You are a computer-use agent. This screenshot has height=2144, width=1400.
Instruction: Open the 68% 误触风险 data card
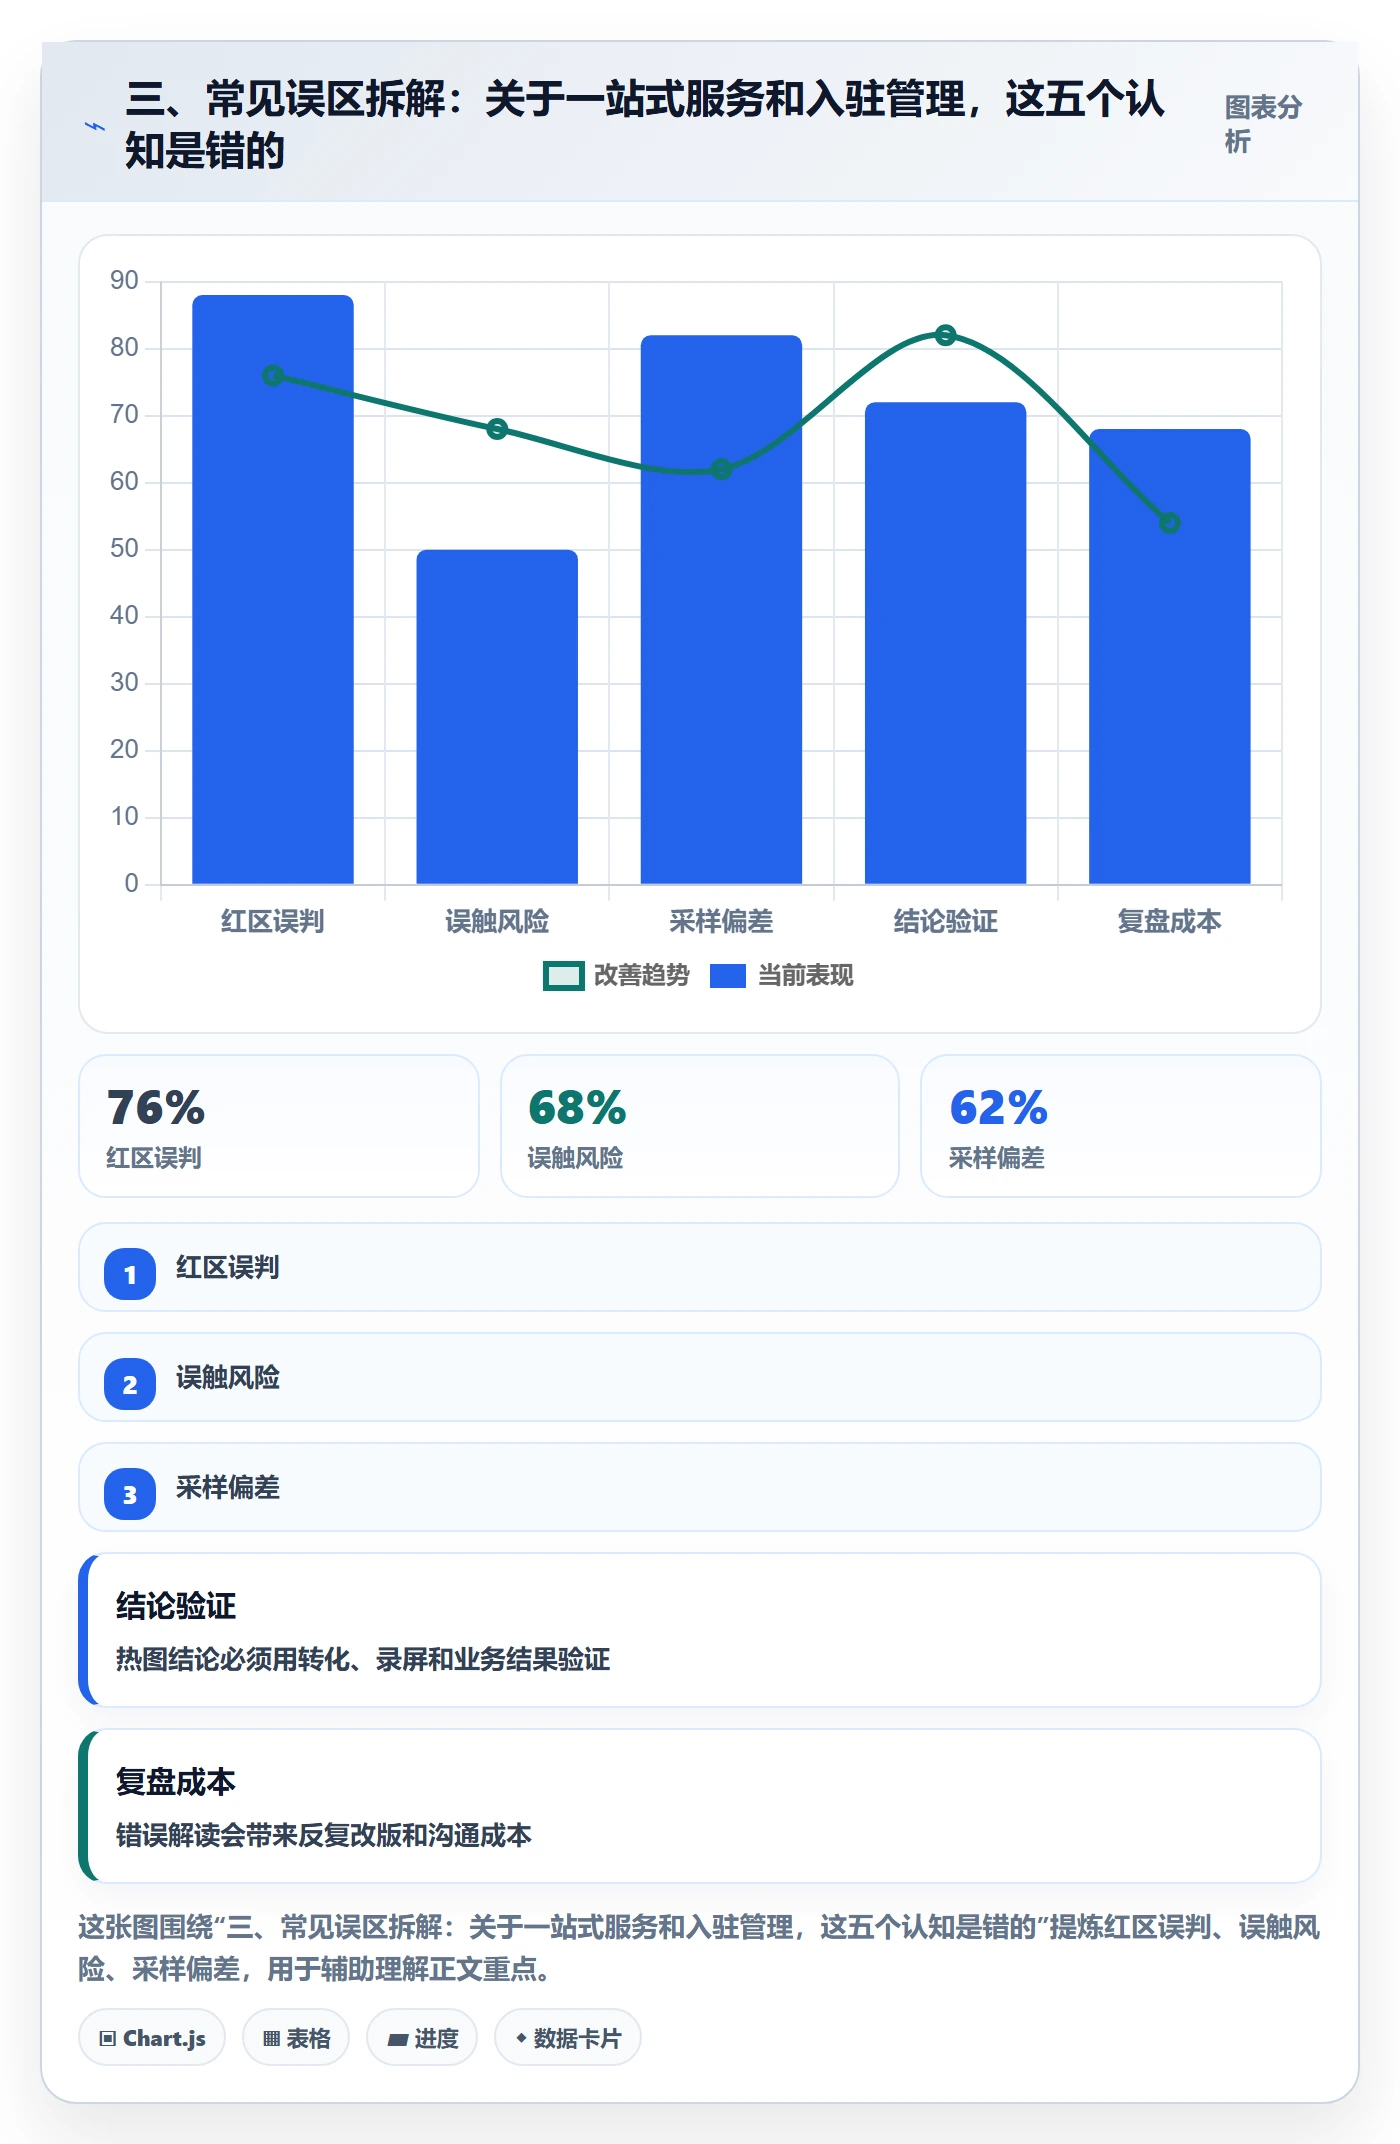pyautogui.click(x=700, y=1126)
